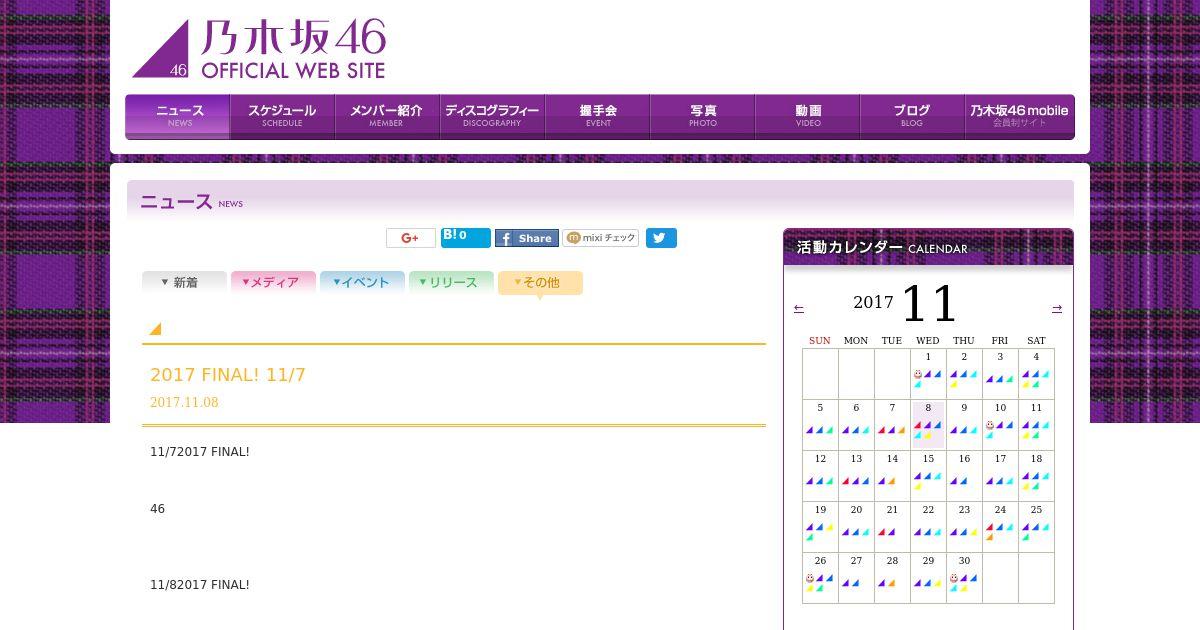Open the ニュース NEWS menu tab
This screenshot has width=1200, height=630.
coord(178,116)
